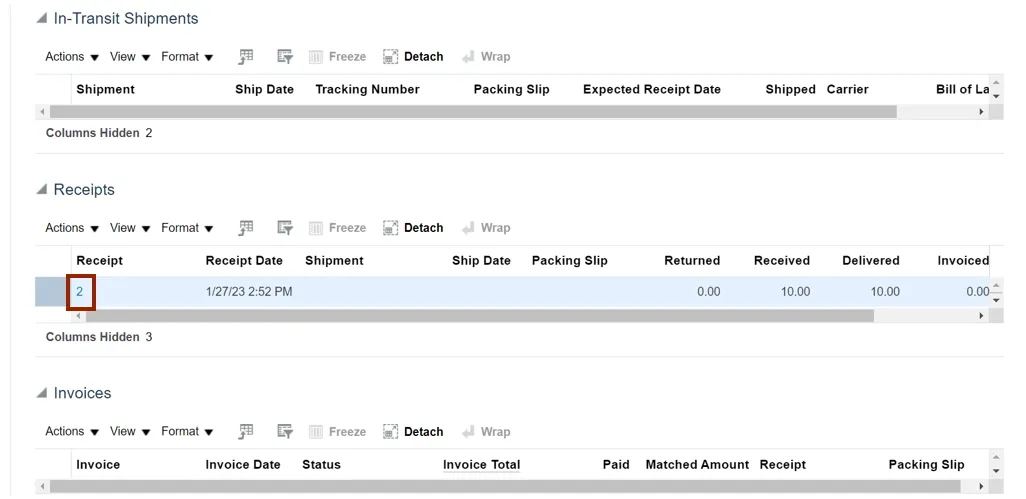Viewport: 1026px width, 499px height.
Task: Sort by Receipt Date column header in Receipts
Action: coord(244,261)
